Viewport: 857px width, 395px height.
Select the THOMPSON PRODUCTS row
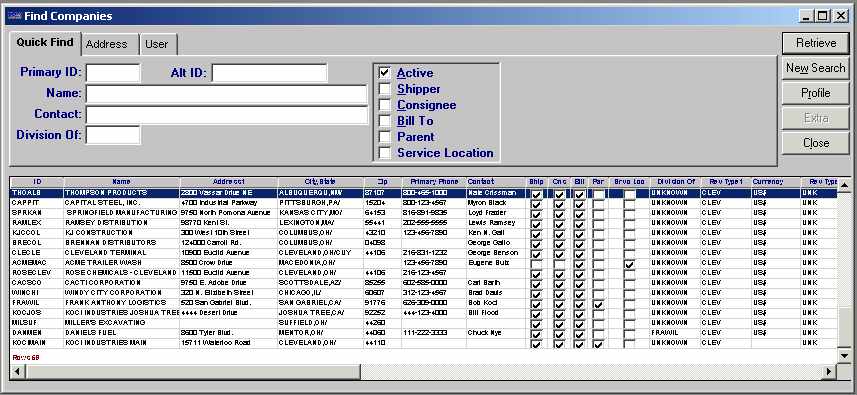pos(424,193)
